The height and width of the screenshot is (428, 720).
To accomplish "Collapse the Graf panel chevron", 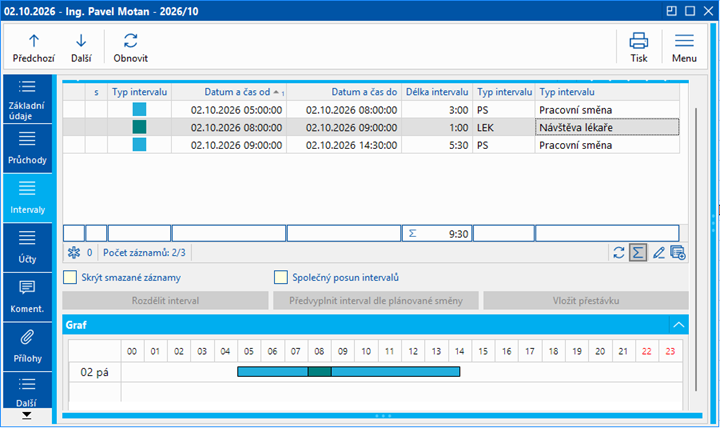I will tap(679, 325).
